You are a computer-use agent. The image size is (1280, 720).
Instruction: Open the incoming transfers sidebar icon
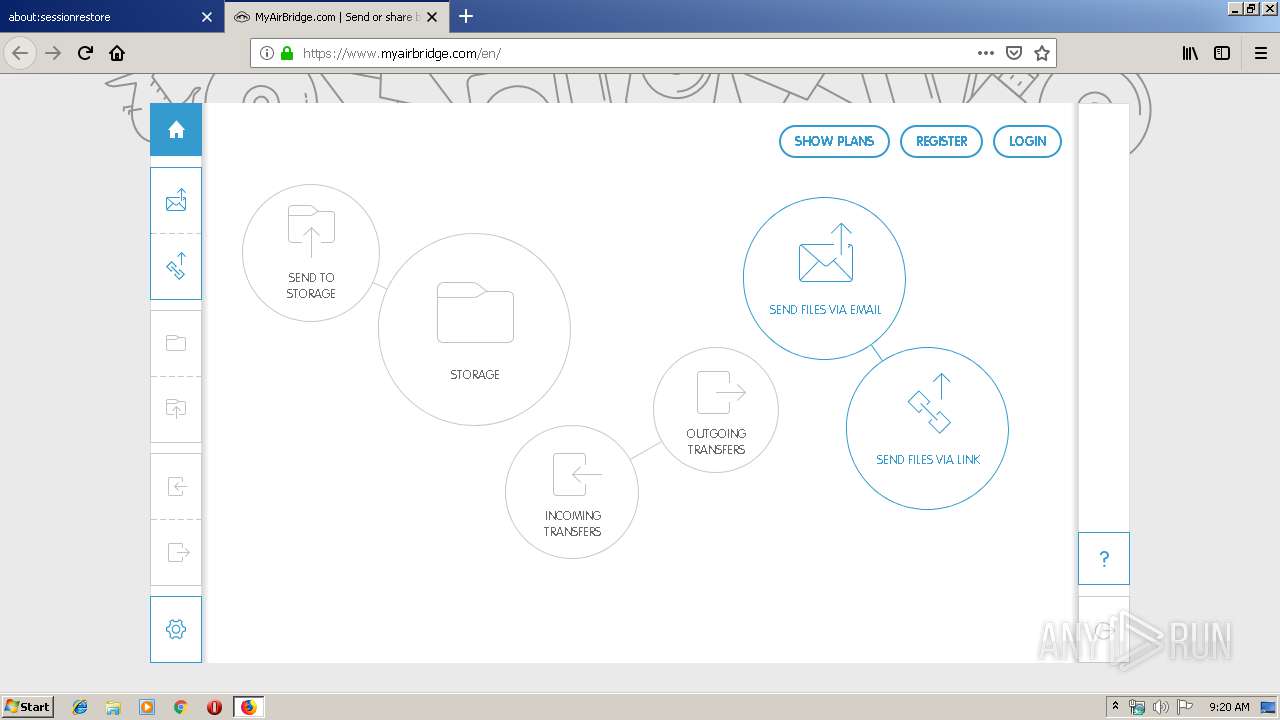coord(176,487)
